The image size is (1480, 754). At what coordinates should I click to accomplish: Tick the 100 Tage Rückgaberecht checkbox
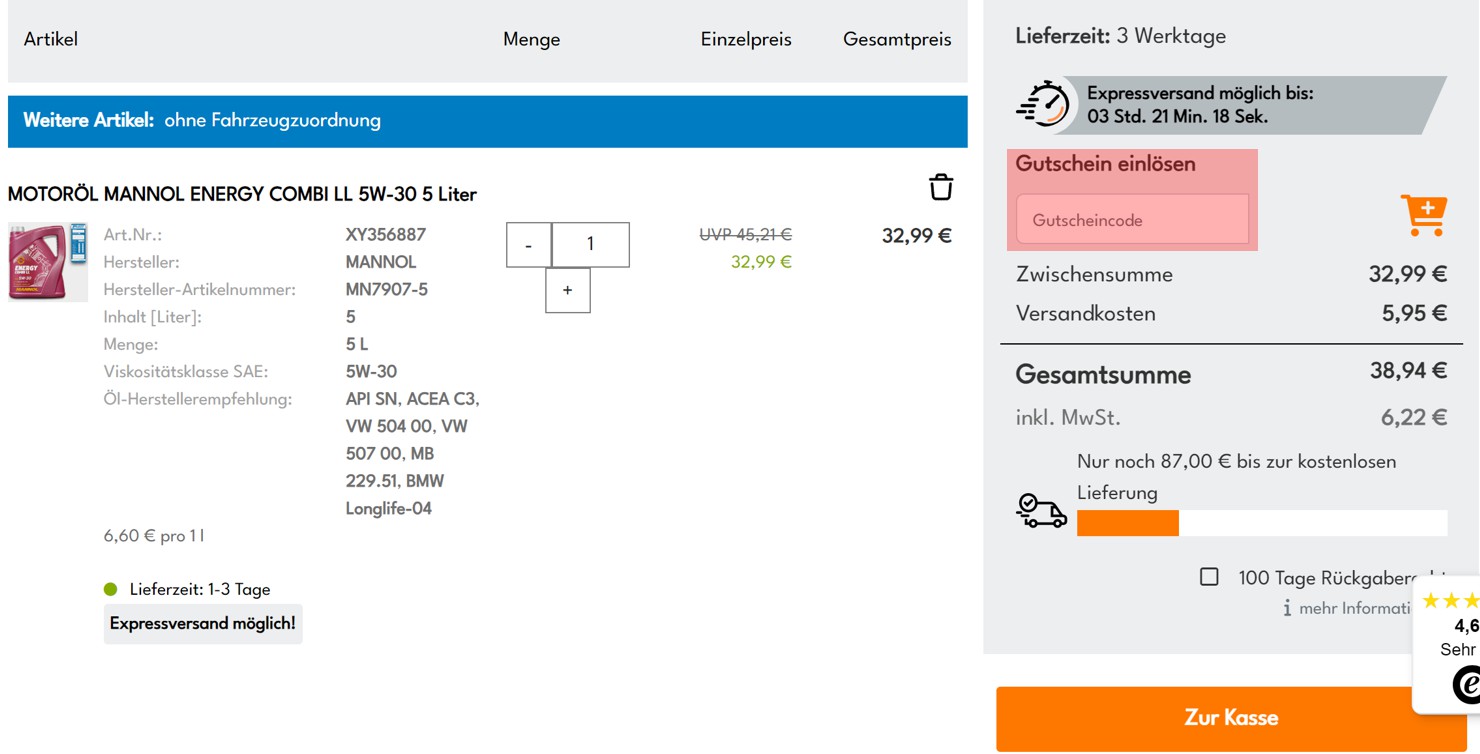[1209, 577]
